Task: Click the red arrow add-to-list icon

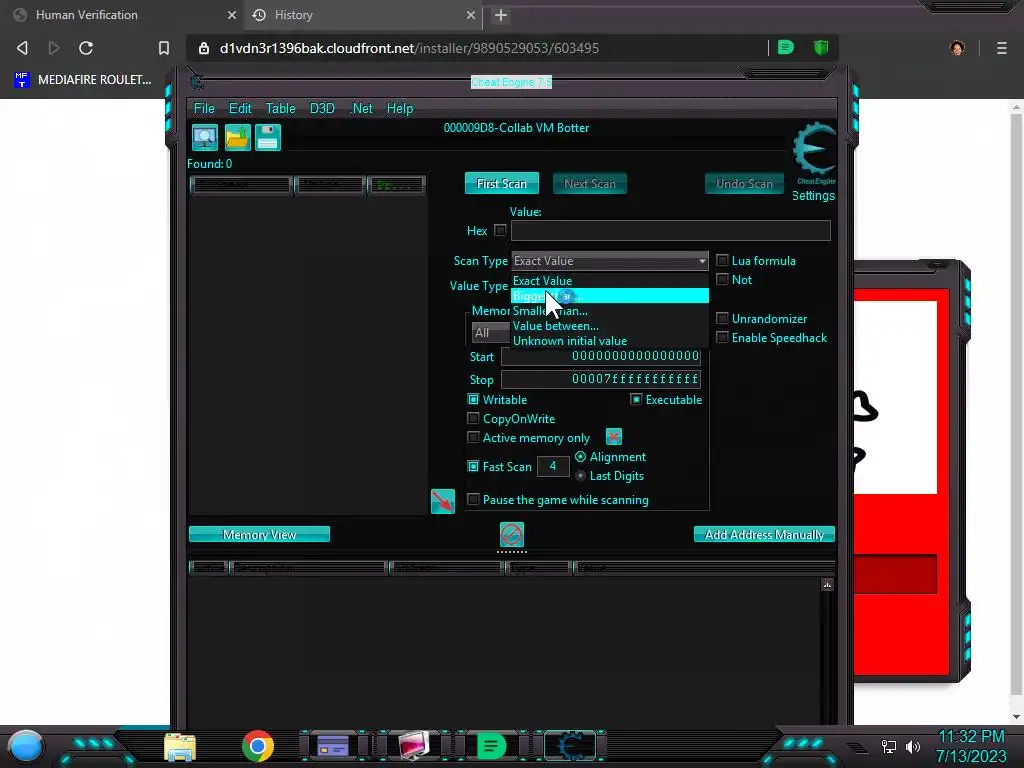Action: tap(443, 501)
